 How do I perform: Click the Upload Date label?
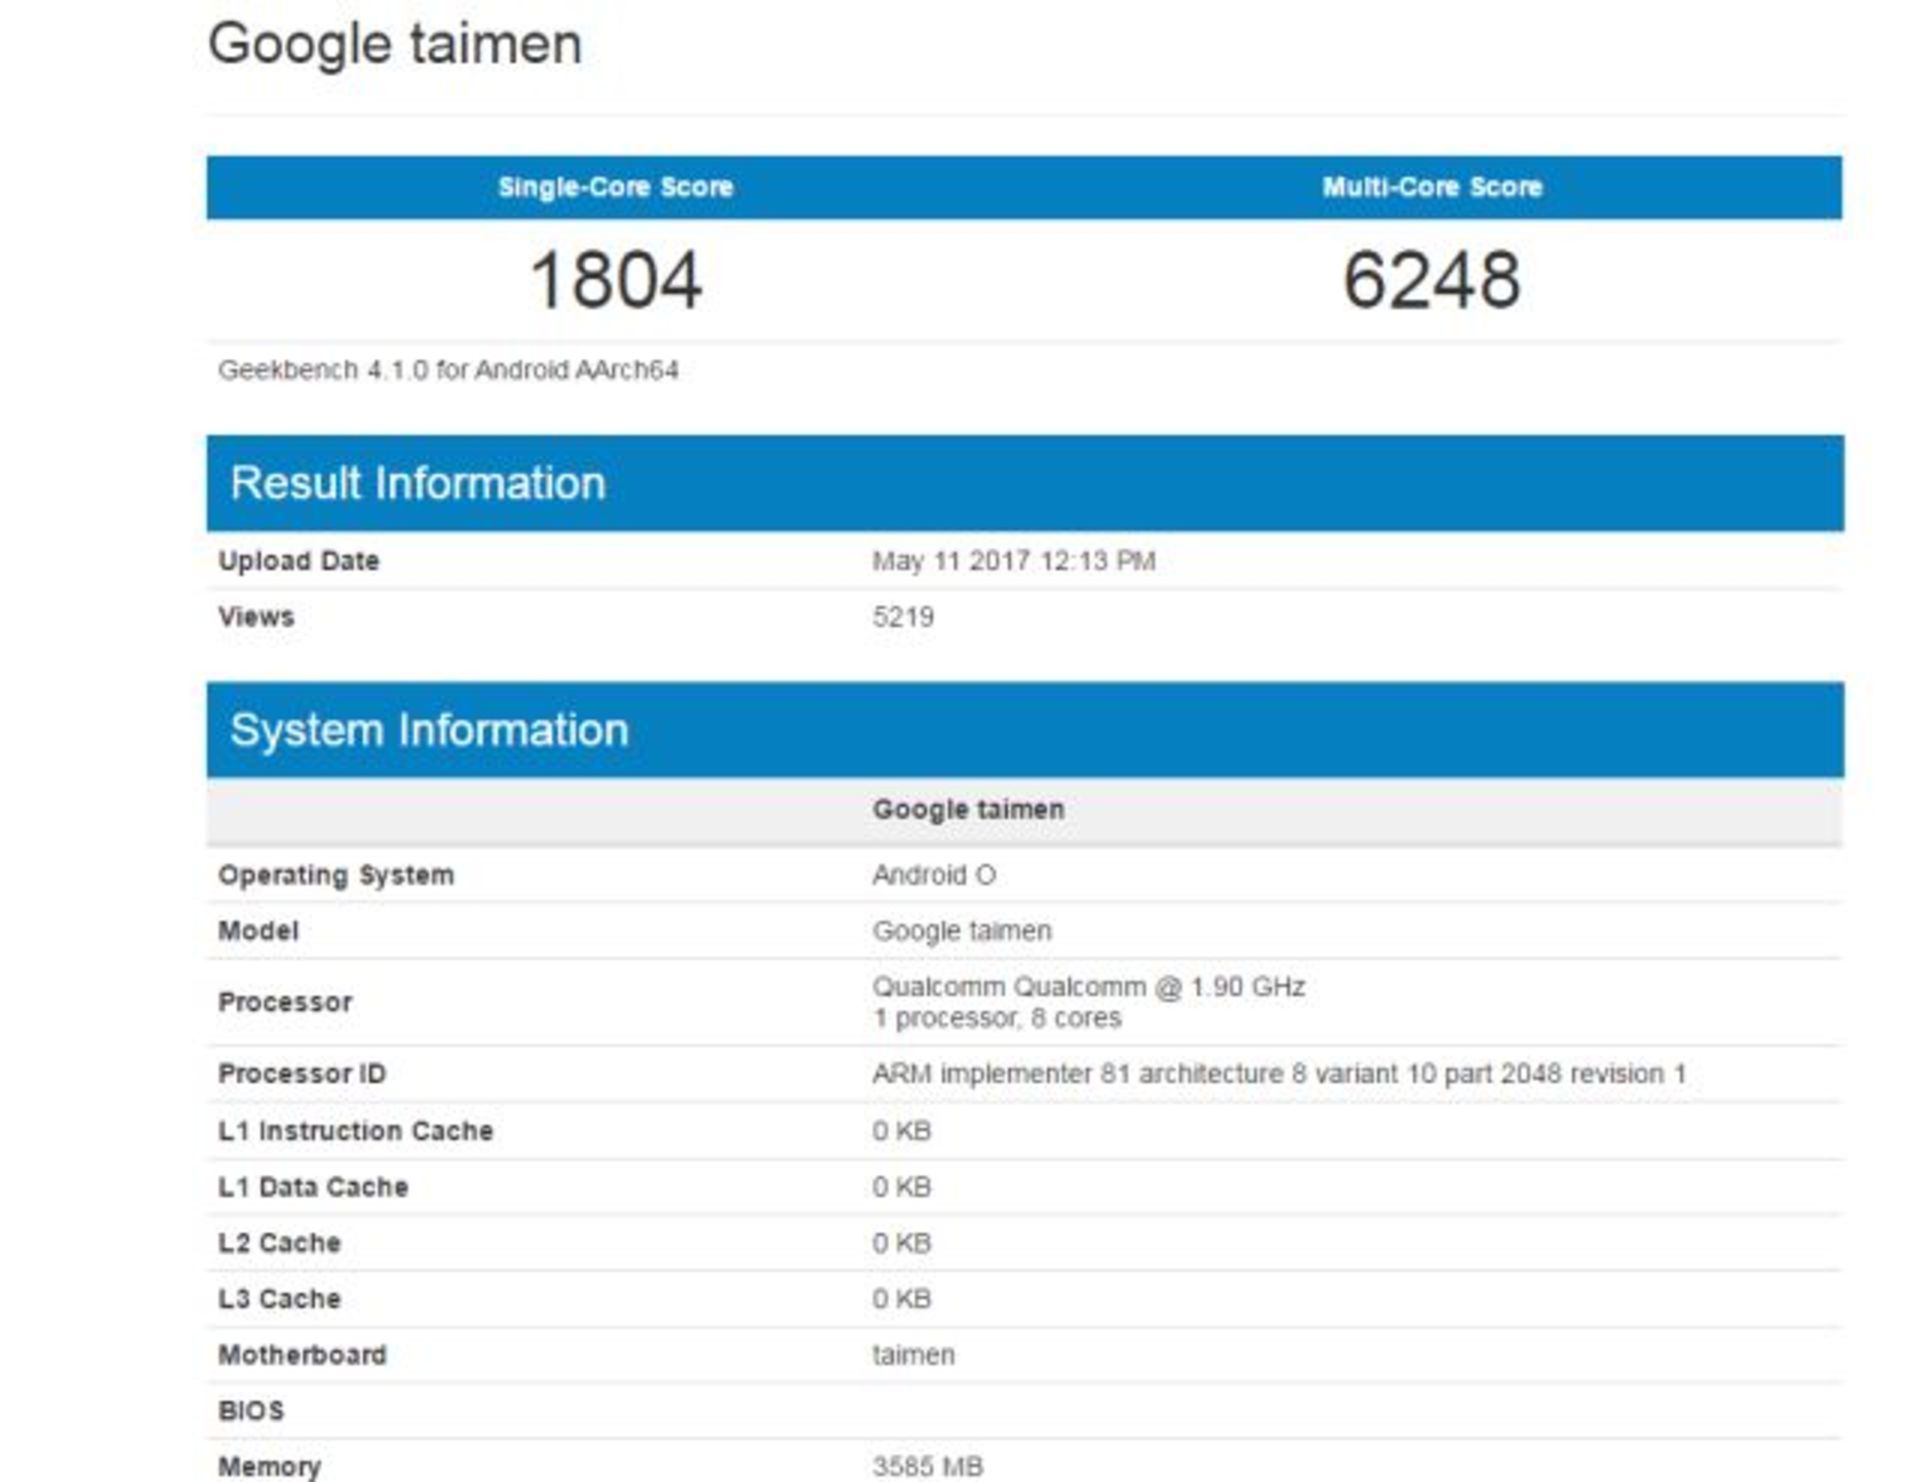coord(299,561)
